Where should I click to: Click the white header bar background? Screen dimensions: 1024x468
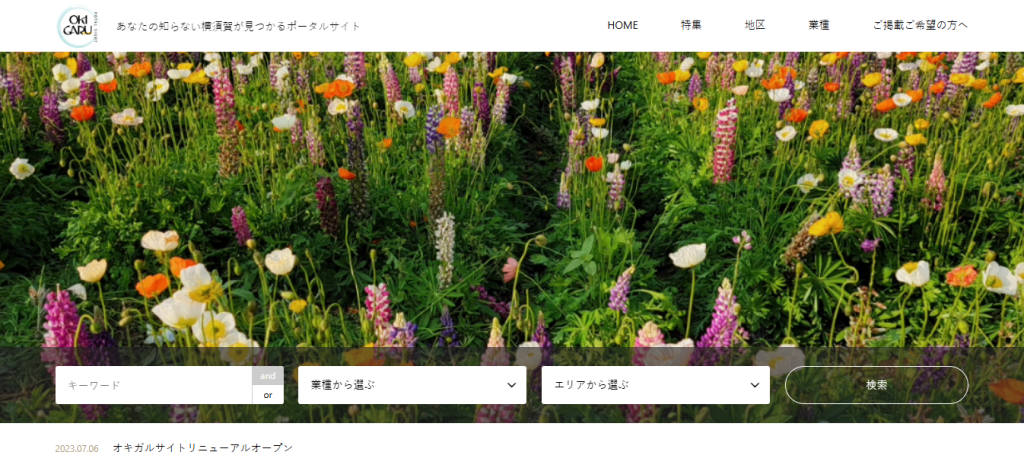click(480, 25)
